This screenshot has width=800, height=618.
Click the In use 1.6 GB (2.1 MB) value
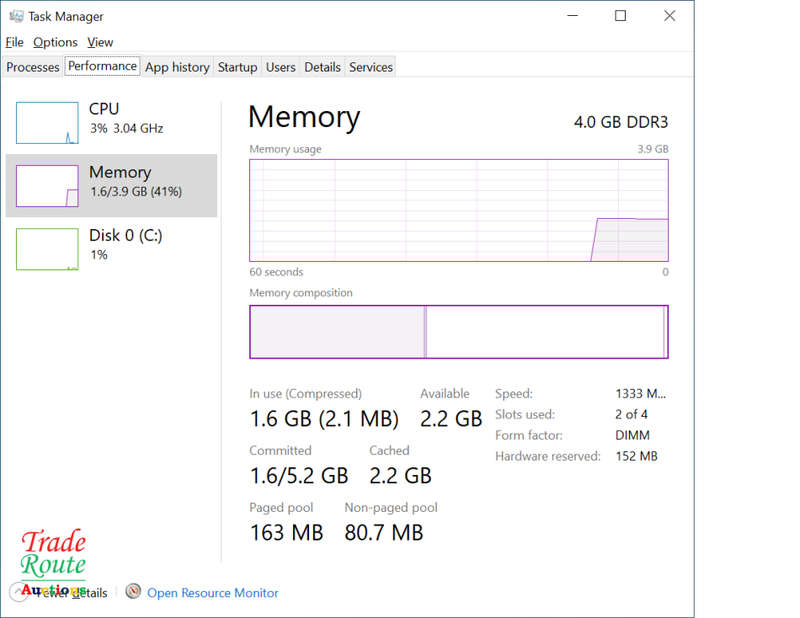pos(324,419)
